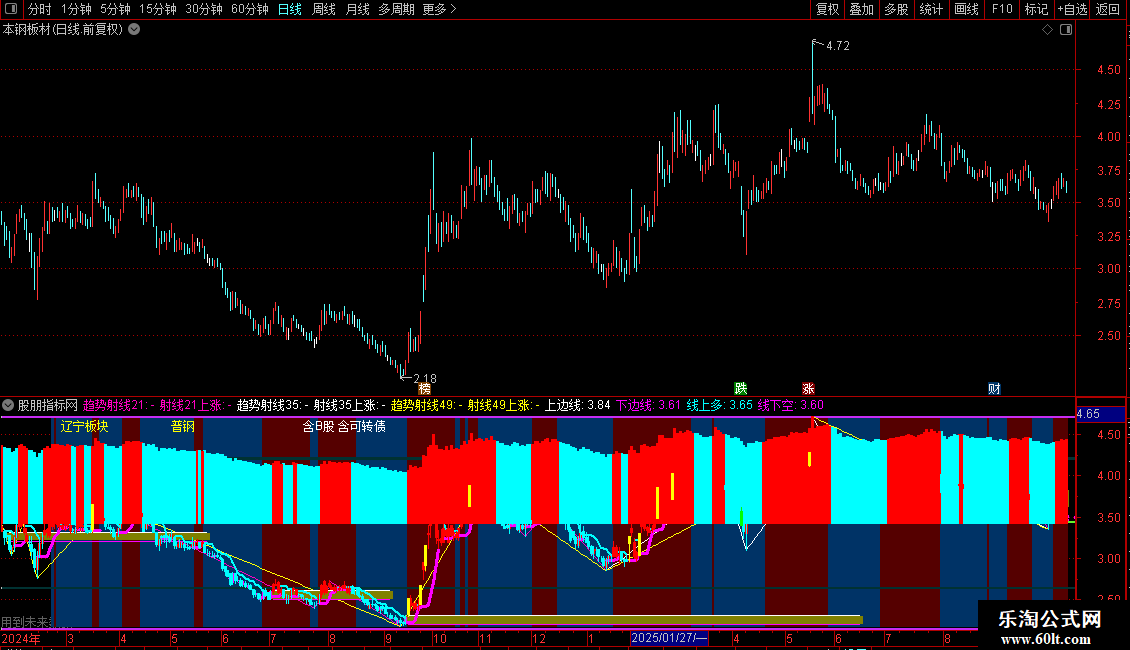Add stock via +自选 button

[1072, 9]
